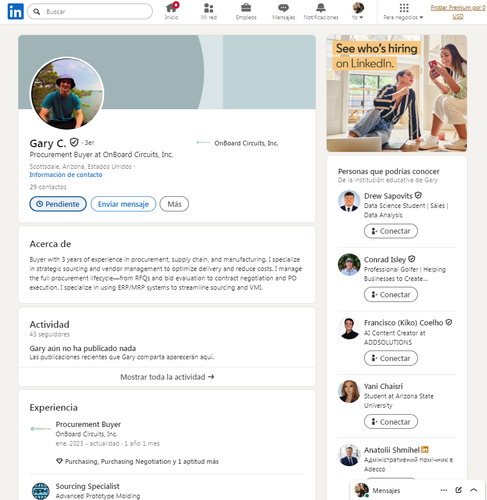Open Conrad Isley profile photo
The width and height of the screenshot is (487, 500).
(349, 265)
